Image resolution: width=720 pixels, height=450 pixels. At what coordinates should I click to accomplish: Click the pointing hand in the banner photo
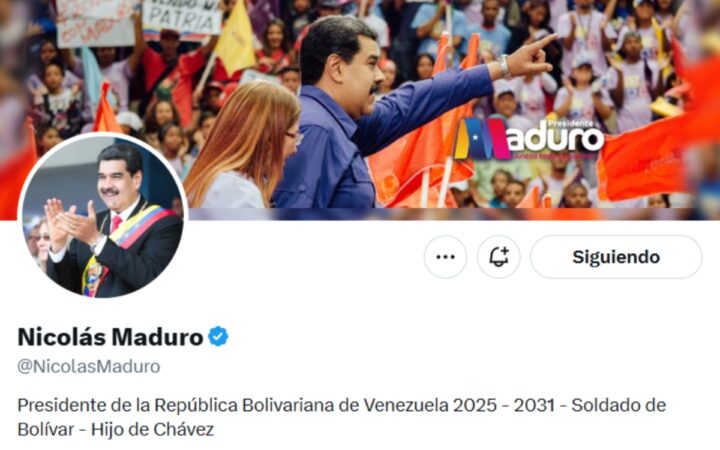[x=534, y=55]
